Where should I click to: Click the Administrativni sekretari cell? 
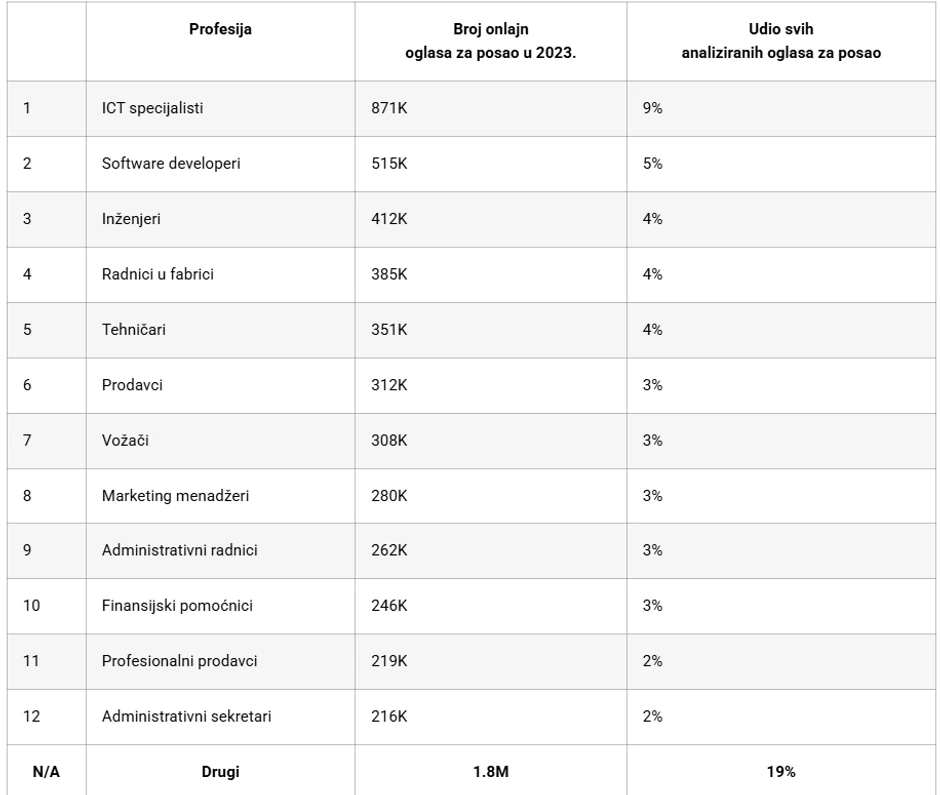tap(186, 716)
